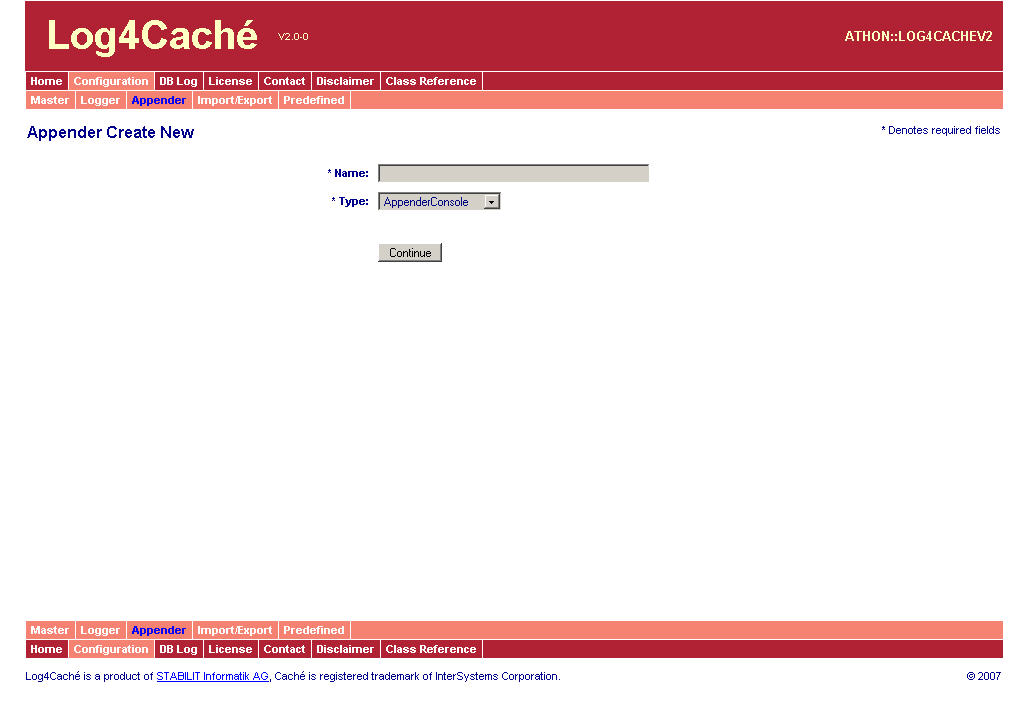The image size is (1029, 712).
Task: Follow the STABILIT Informatik AG link
Action: 213,676
